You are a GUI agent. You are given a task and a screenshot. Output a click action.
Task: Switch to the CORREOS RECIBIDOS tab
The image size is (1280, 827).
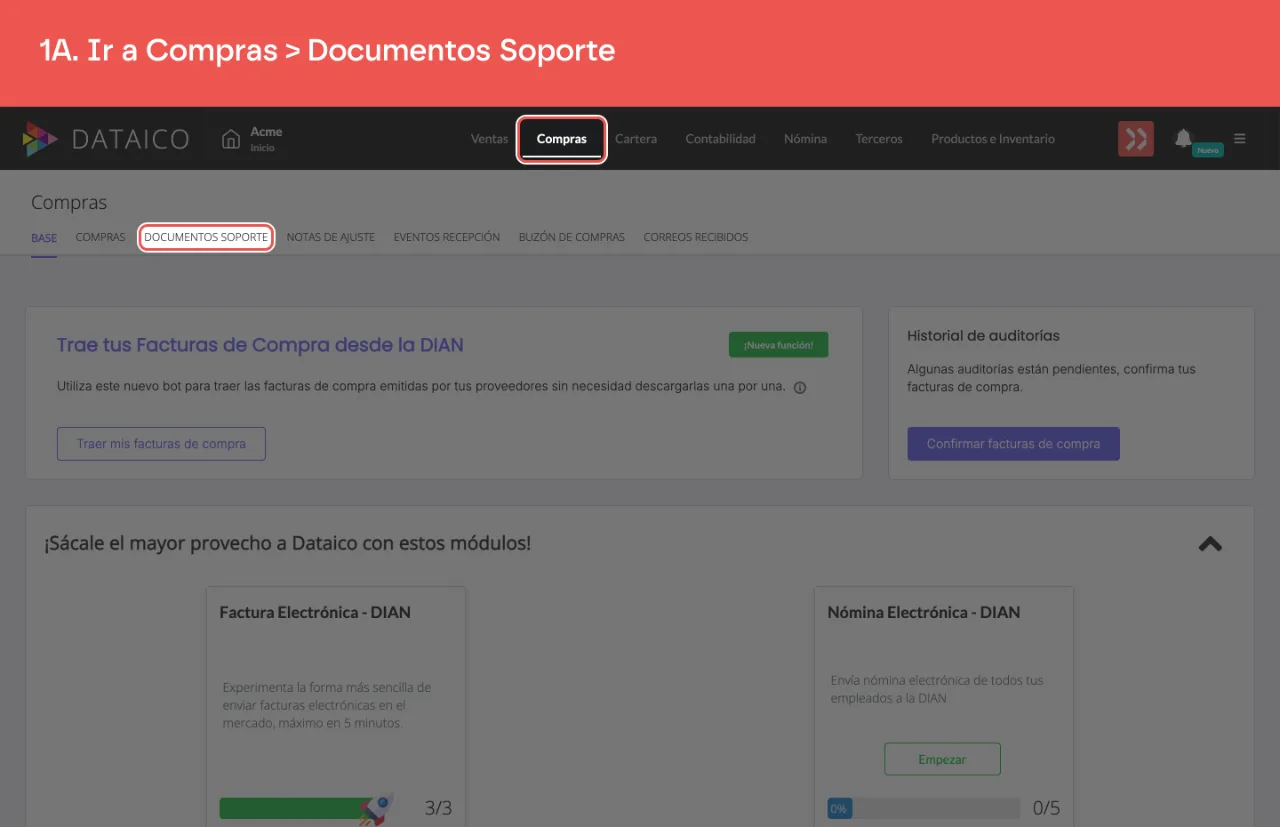pyautogui.click(x=696, y=238)
